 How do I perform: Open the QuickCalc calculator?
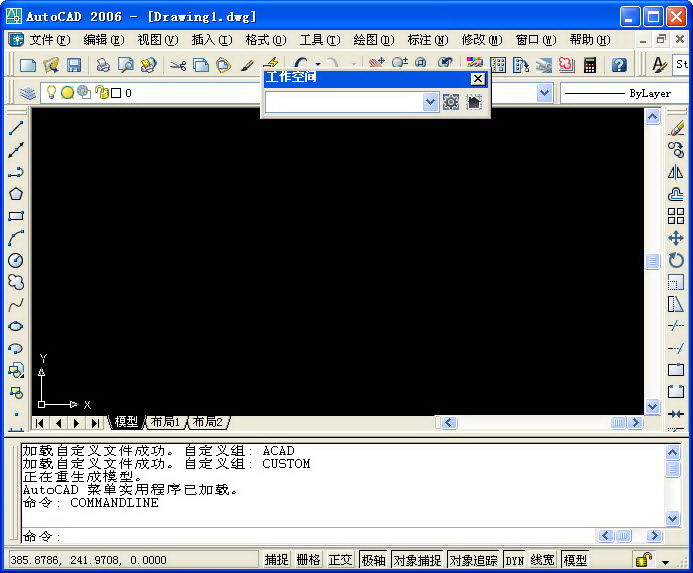(590, 65)
